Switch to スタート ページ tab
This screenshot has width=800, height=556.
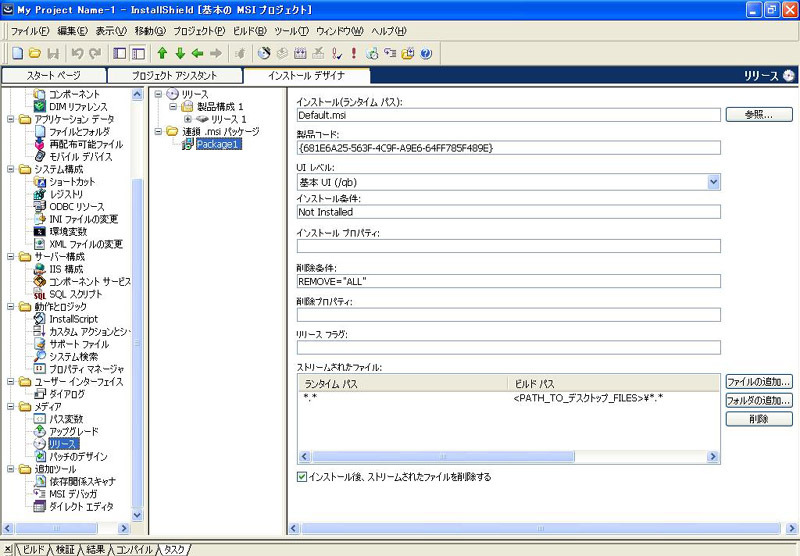click(54, 75)
